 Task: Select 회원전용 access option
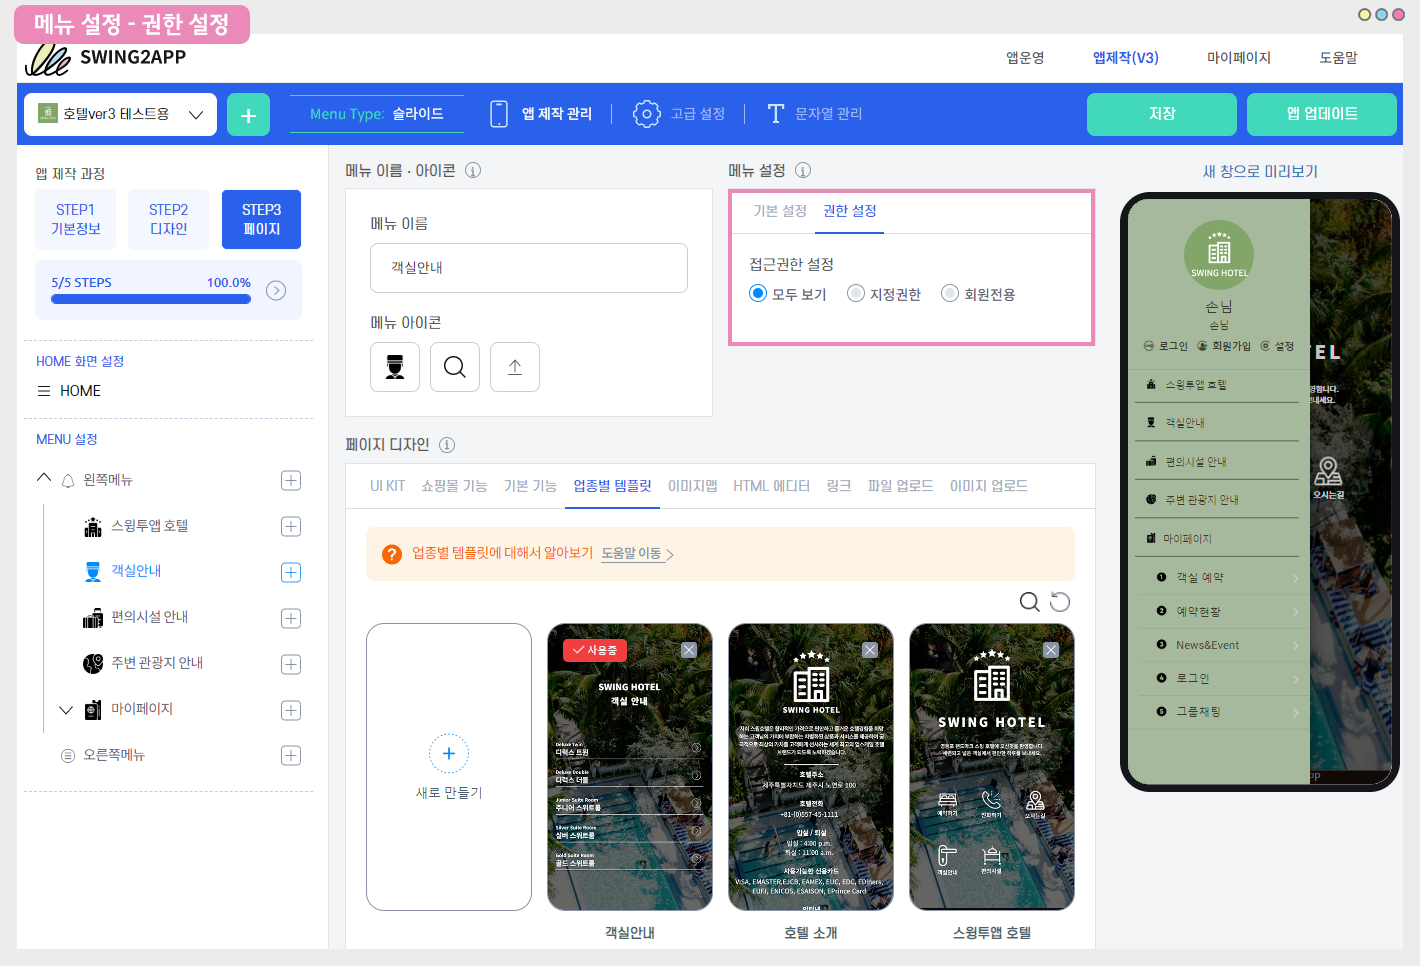tap(950, 294)
